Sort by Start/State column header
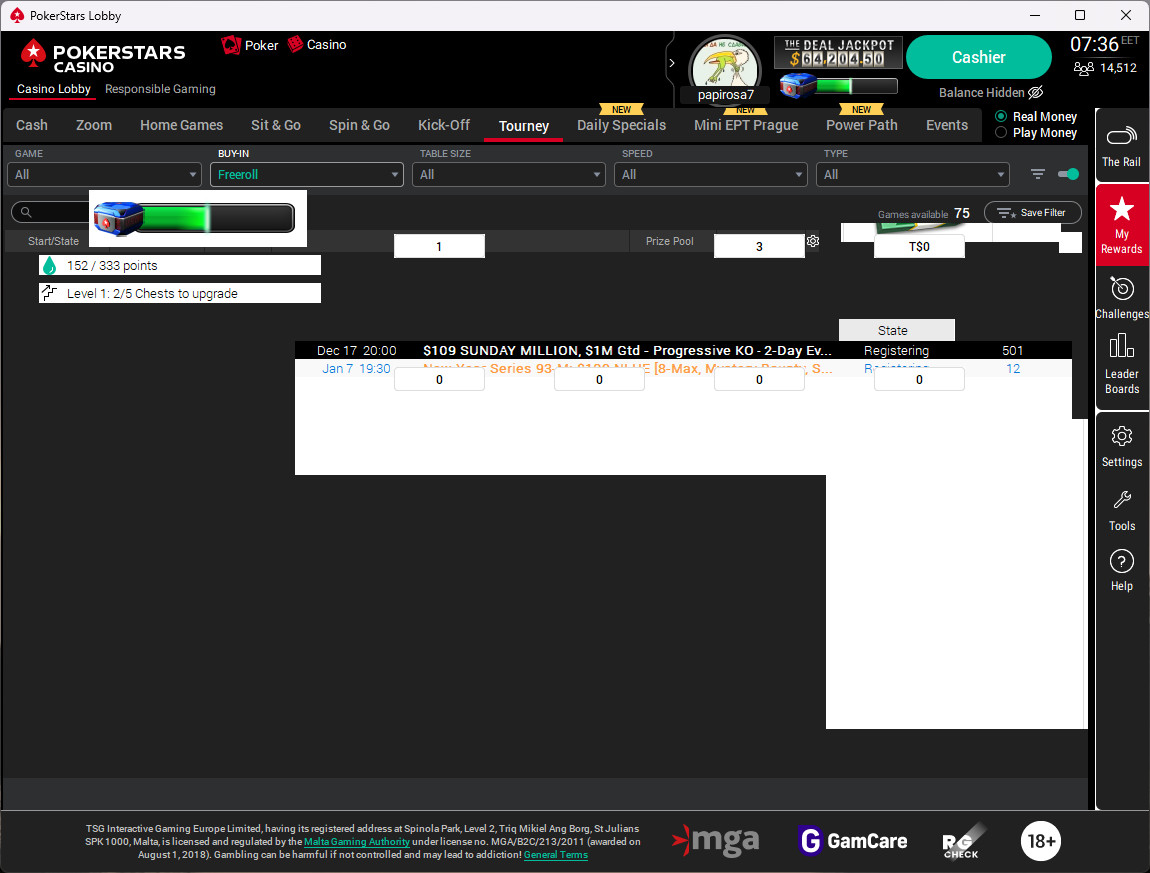 [54, 241]
